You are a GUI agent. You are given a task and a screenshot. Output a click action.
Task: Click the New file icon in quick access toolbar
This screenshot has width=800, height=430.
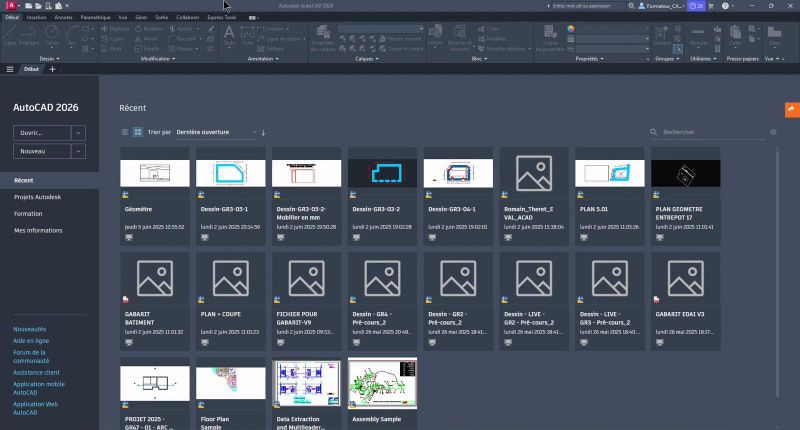[29, 6]
